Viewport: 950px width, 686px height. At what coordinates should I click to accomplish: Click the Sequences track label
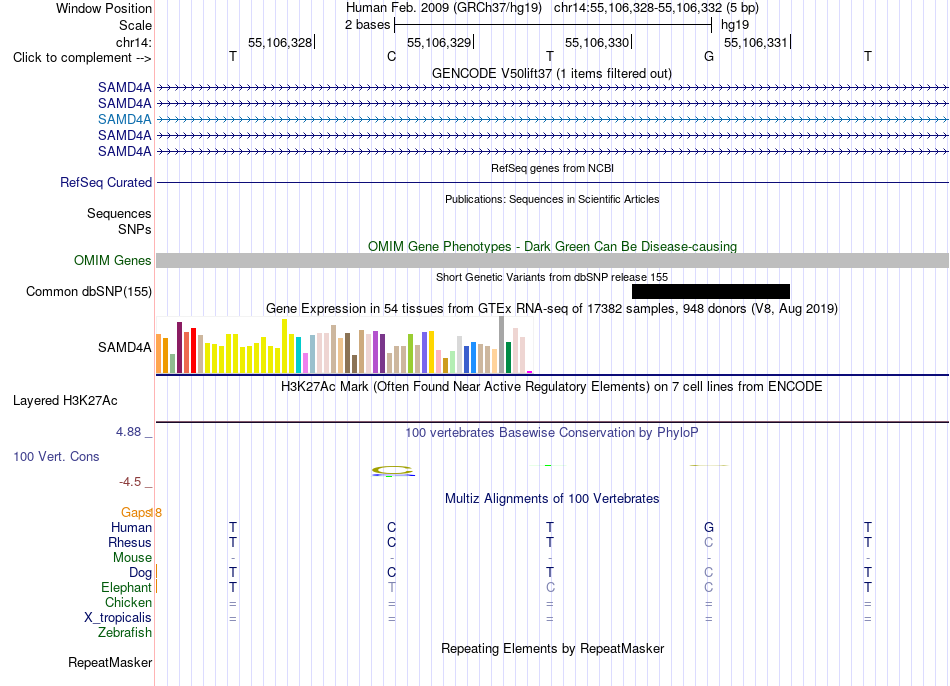pos(119,213)
